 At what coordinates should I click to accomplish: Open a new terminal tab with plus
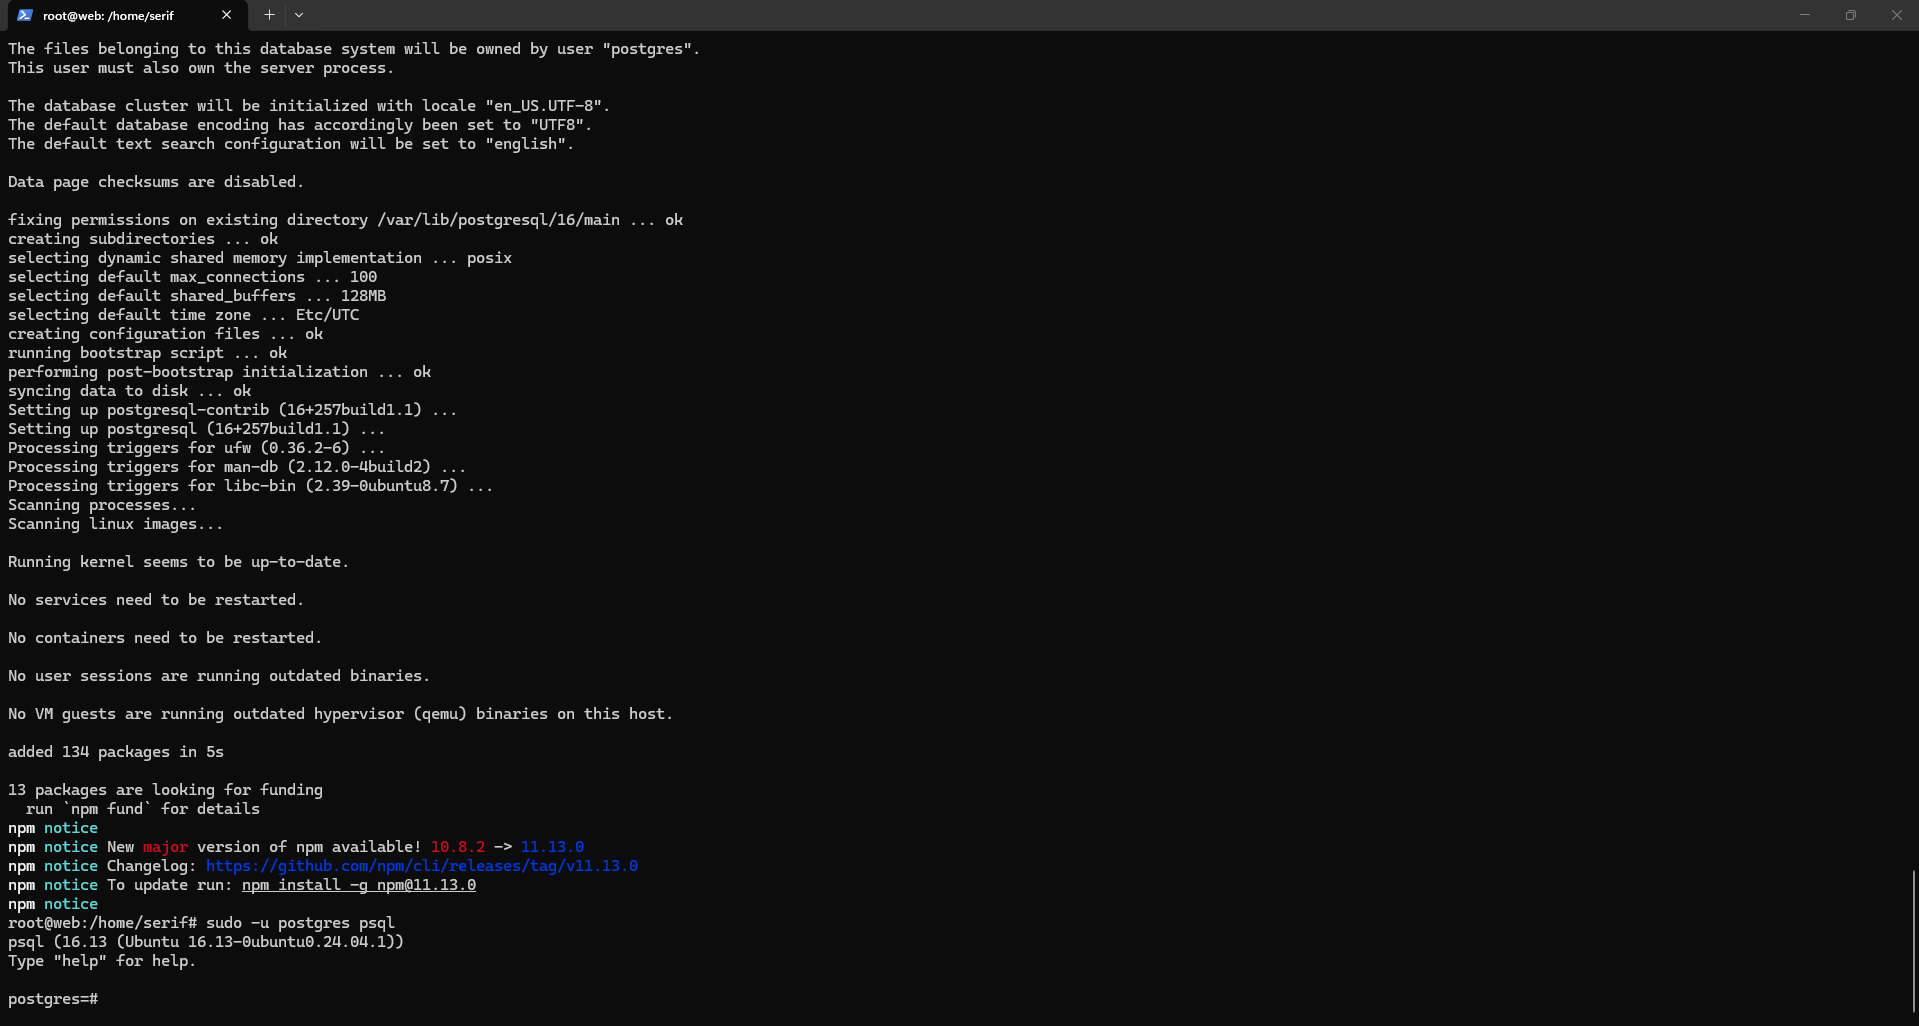(269, 15)
